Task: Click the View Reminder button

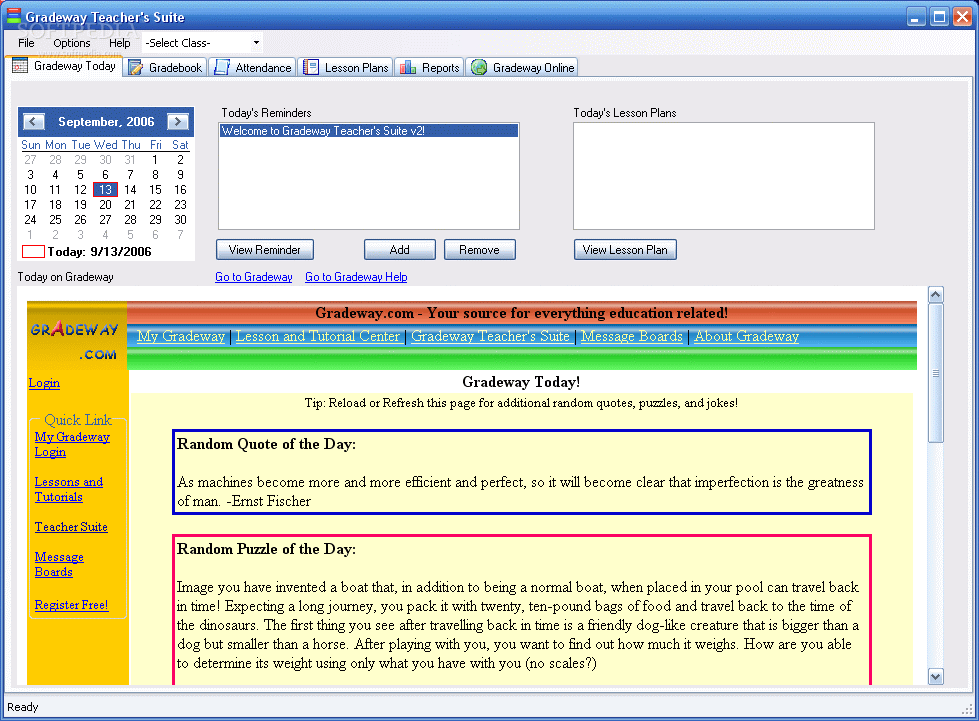Action: coord(265,250)
